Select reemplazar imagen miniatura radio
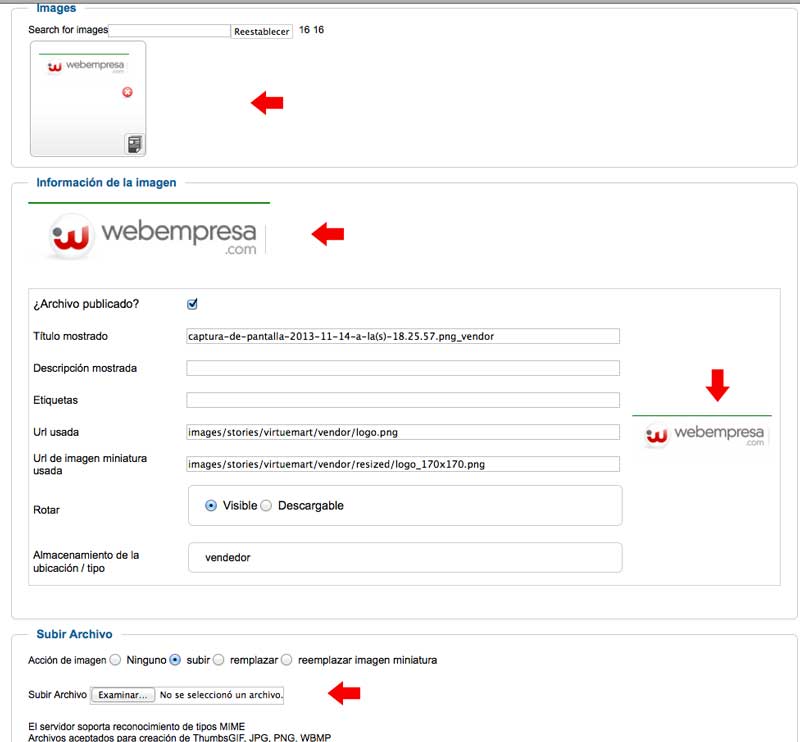Image resolution: width=800 pixels, height=742 pixels. pyautogui.click(x=287, y=660)
